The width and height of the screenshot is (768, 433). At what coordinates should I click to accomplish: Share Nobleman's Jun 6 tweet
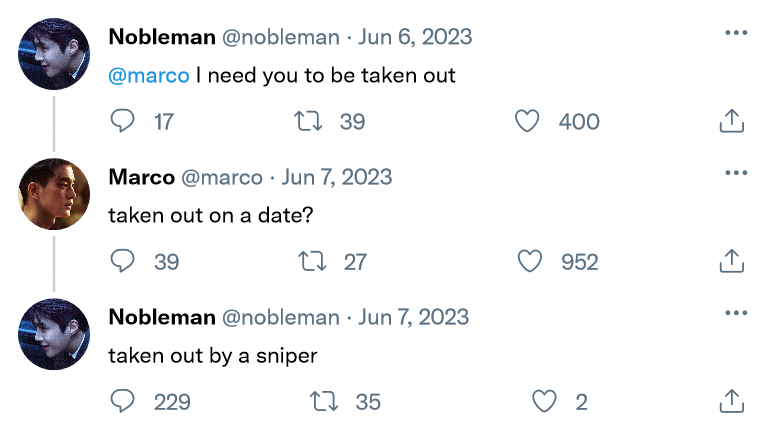pyautogui.click(x=732, y=121)
